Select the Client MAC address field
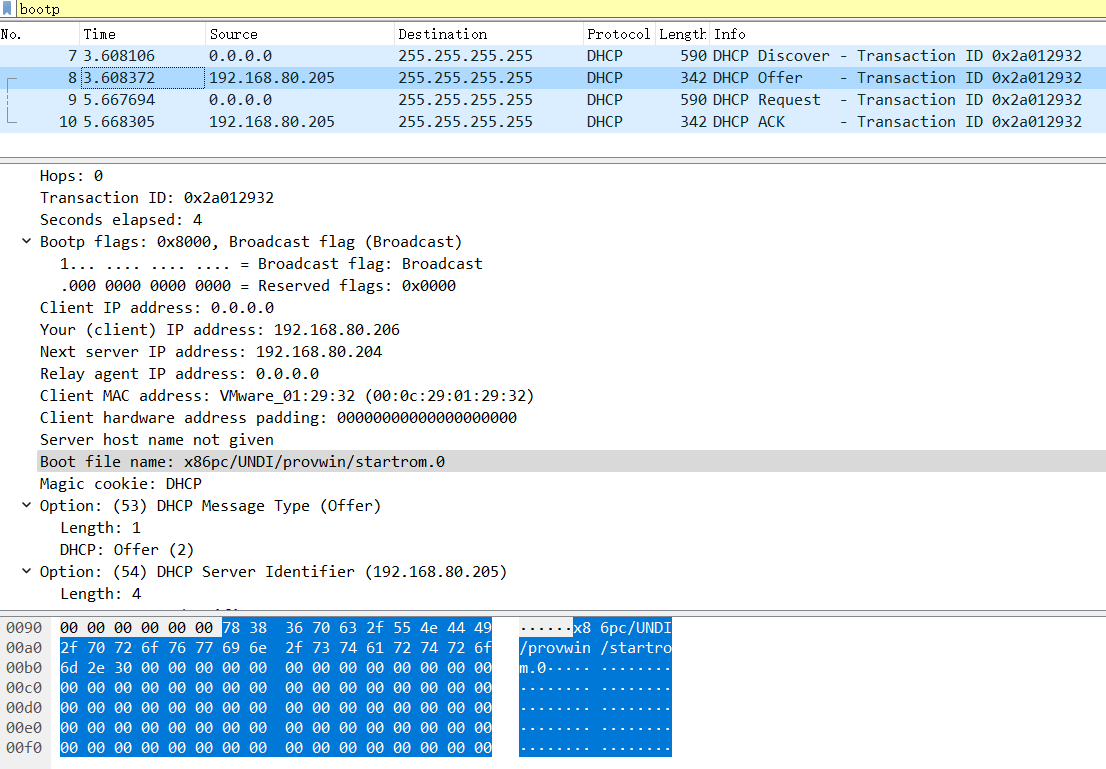Screen dimensions: 1106x769 pos(286,396)
